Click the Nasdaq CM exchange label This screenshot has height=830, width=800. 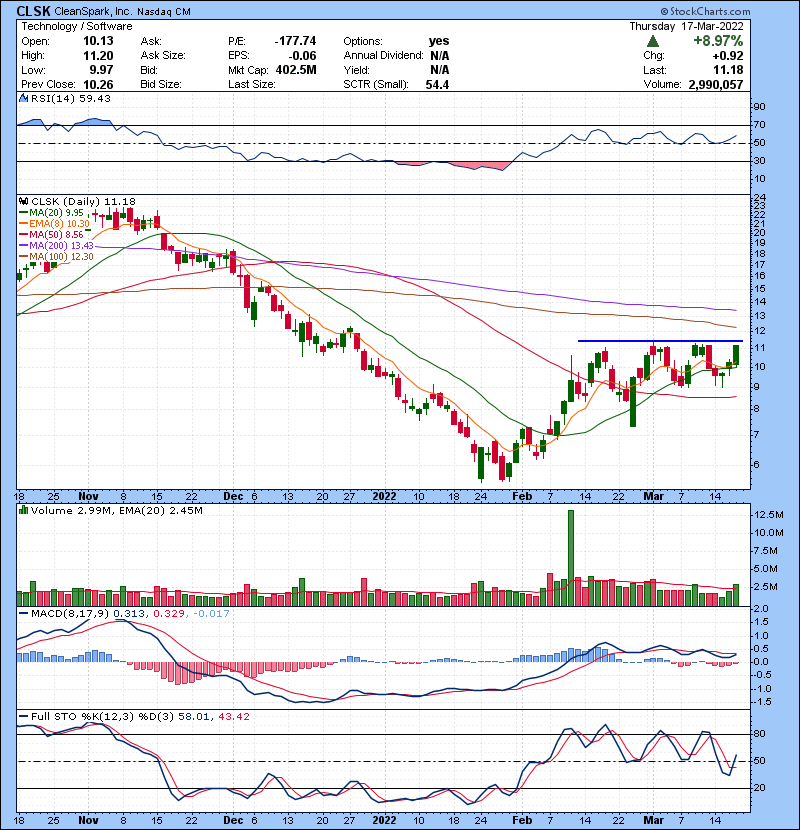[x=164, y=12]
